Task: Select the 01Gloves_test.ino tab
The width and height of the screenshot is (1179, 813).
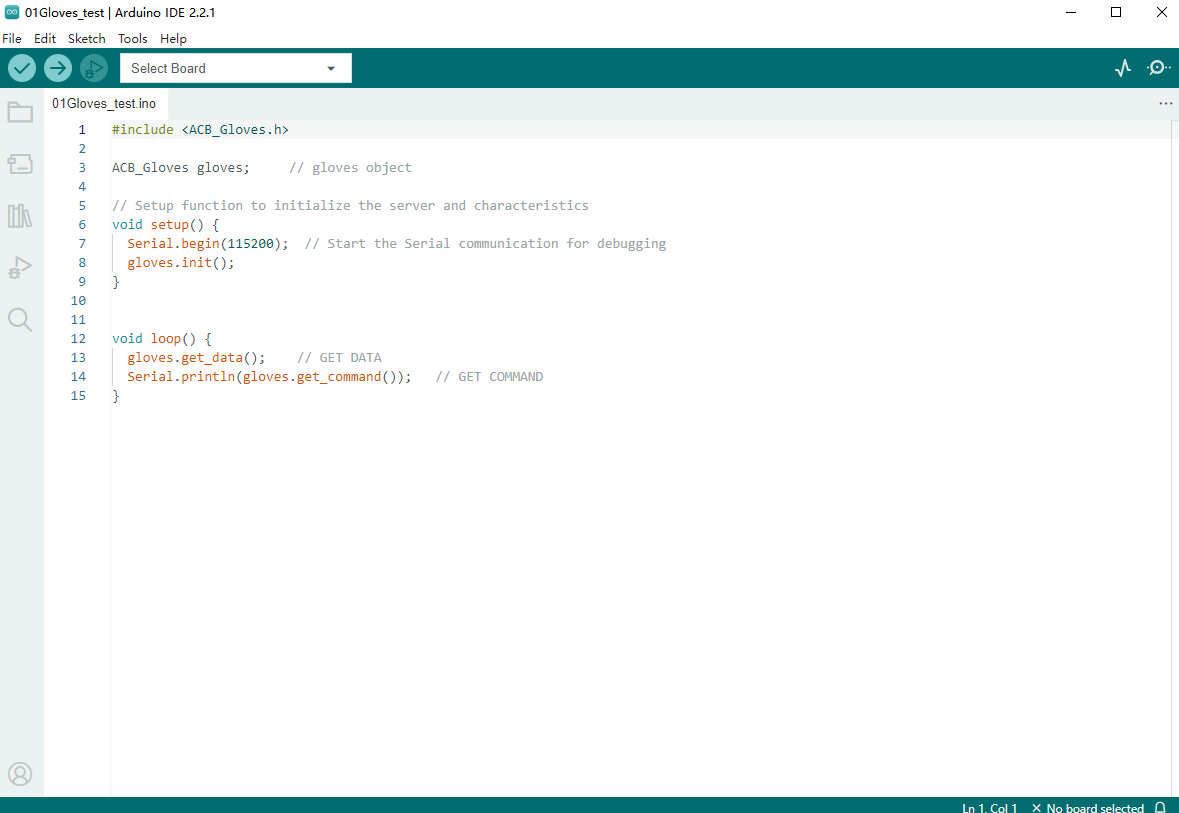Action: pos(104,104)
